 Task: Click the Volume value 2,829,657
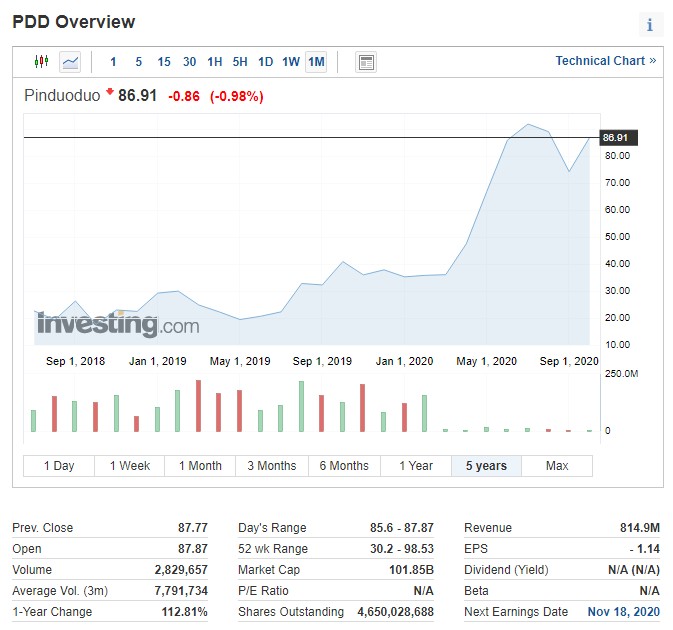[181, 569]
